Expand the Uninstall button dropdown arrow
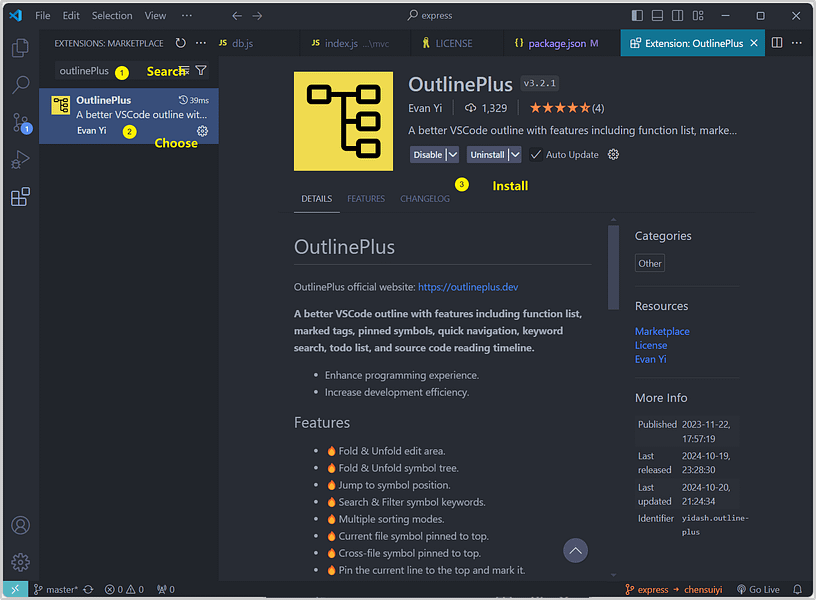The width and height of the screenshot is (816, 600). pyautogui.click(x=514, y=155)
